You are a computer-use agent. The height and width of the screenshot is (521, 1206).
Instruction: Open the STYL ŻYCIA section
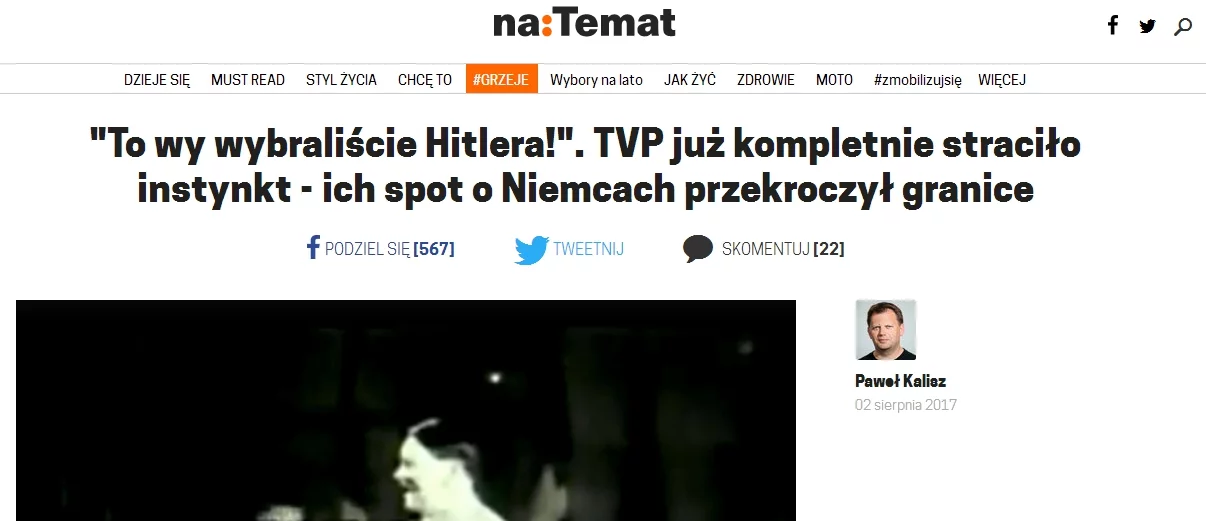pyautogui.click(x=341, y=80)
